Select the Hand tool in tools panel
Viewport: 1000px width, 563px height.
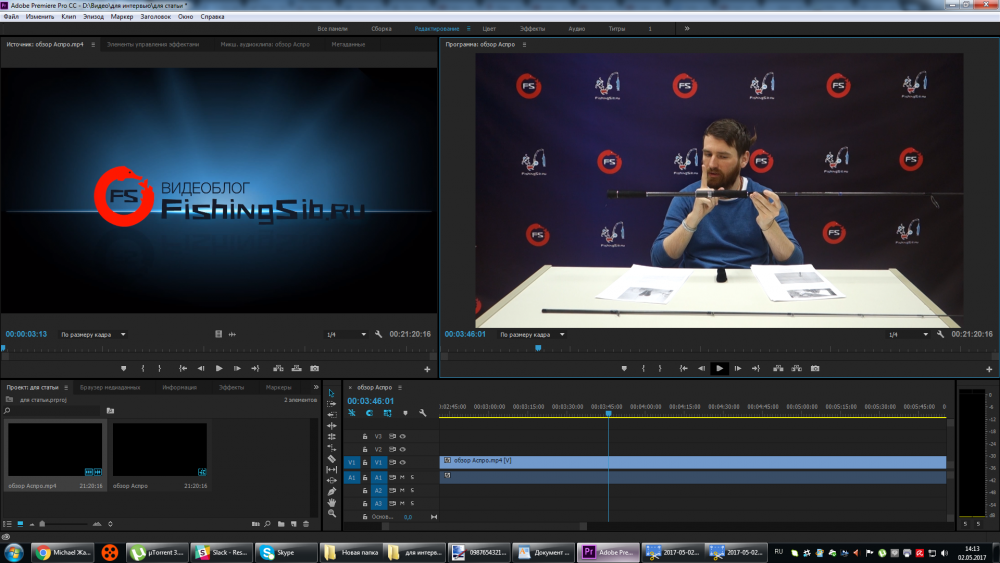pyautogui.click(x=332, y=502)
